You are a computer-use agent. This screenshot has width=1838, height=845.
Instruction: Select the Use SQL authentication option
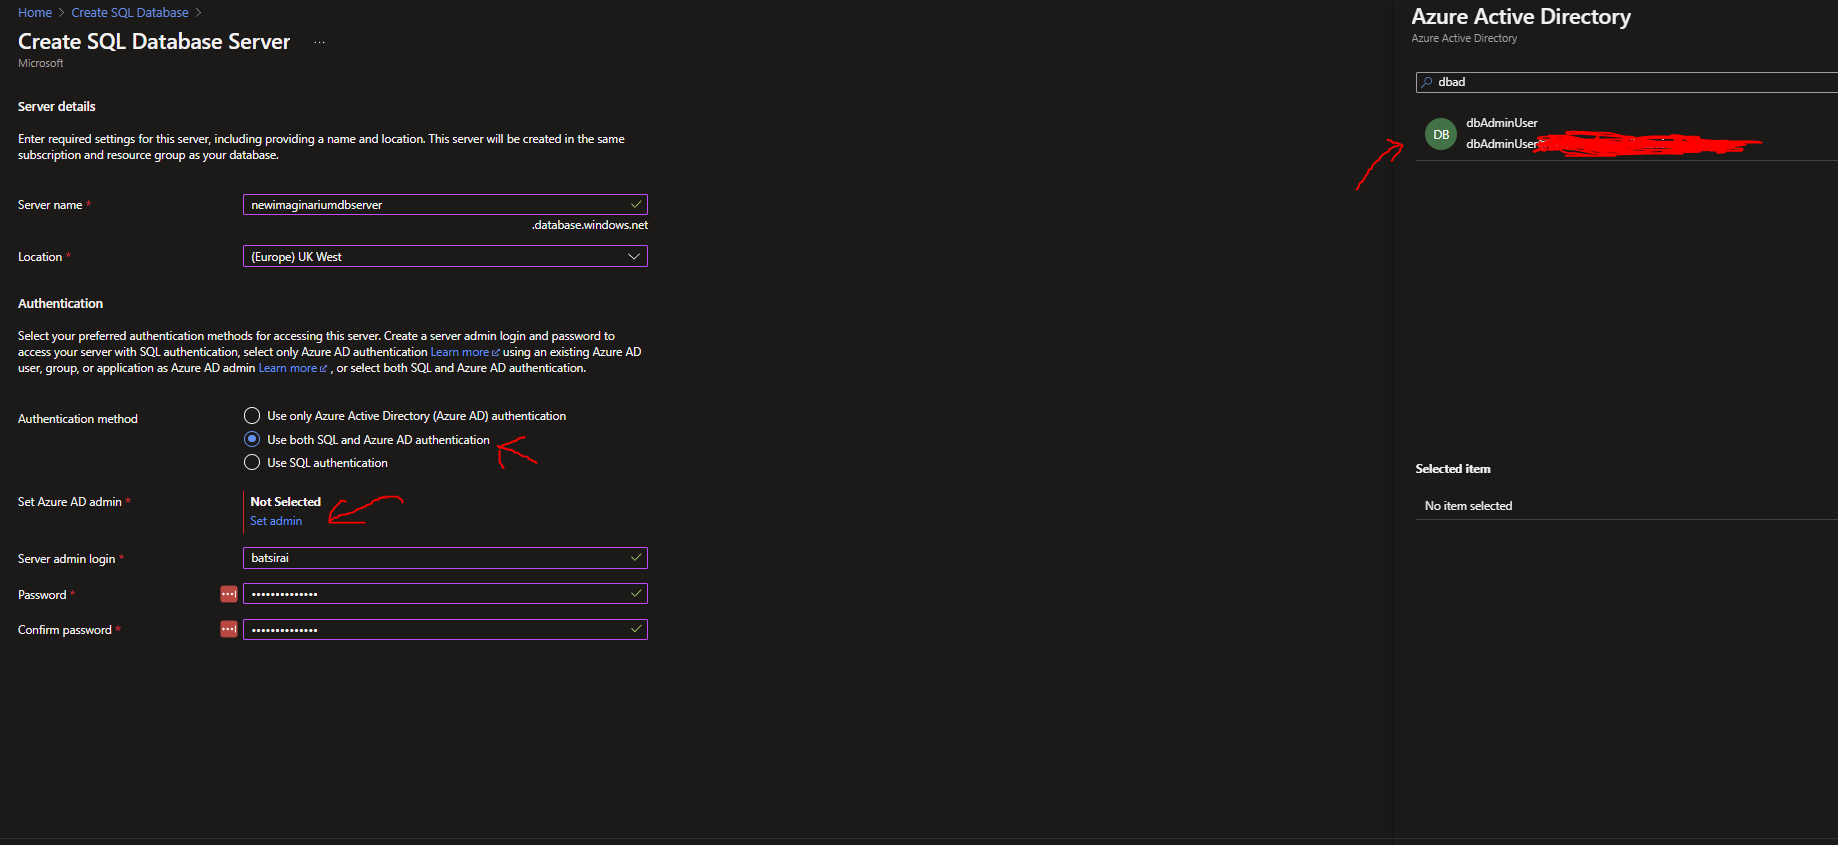click(x=252, y=463)
